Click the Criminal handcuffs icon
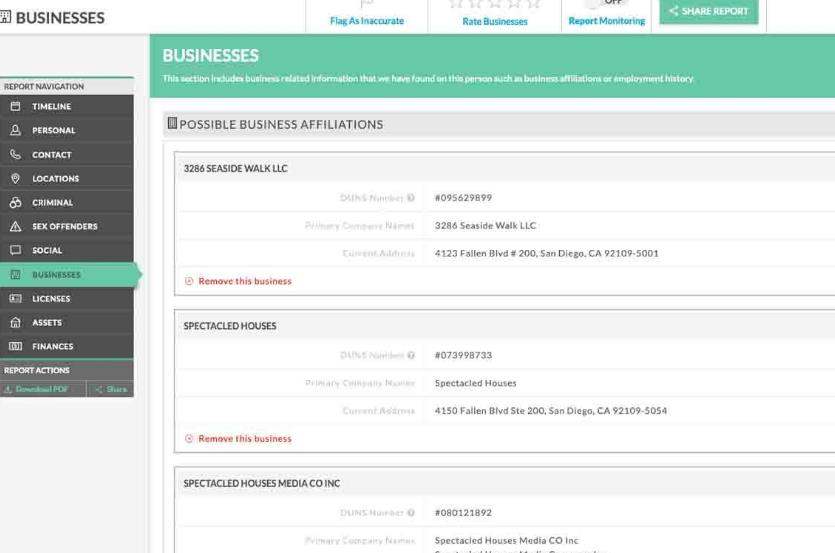 15,202
